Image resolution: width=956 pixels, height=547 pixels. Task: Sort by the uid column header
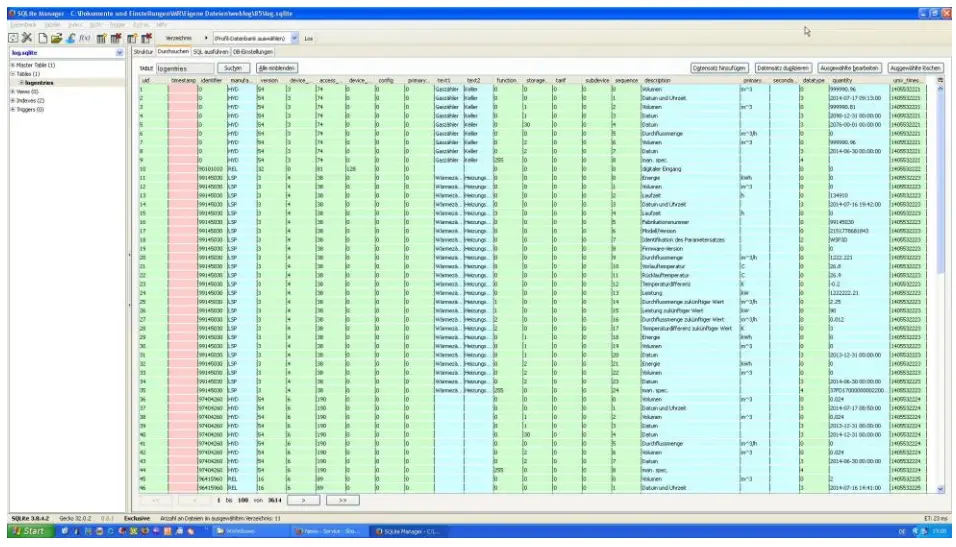click(x=153, y=80)
